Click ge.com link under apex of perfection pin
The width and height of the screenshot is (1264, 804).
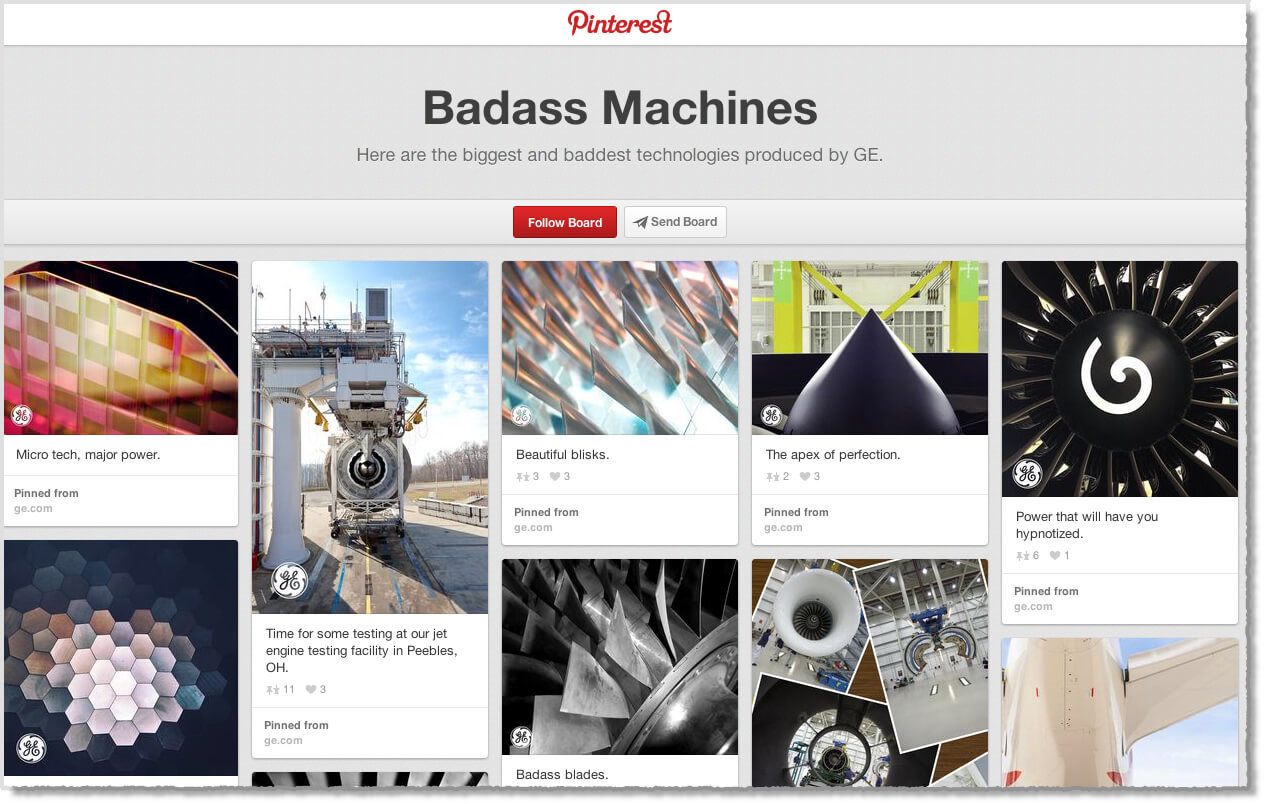pyautogui.click(x=783, y=528)
